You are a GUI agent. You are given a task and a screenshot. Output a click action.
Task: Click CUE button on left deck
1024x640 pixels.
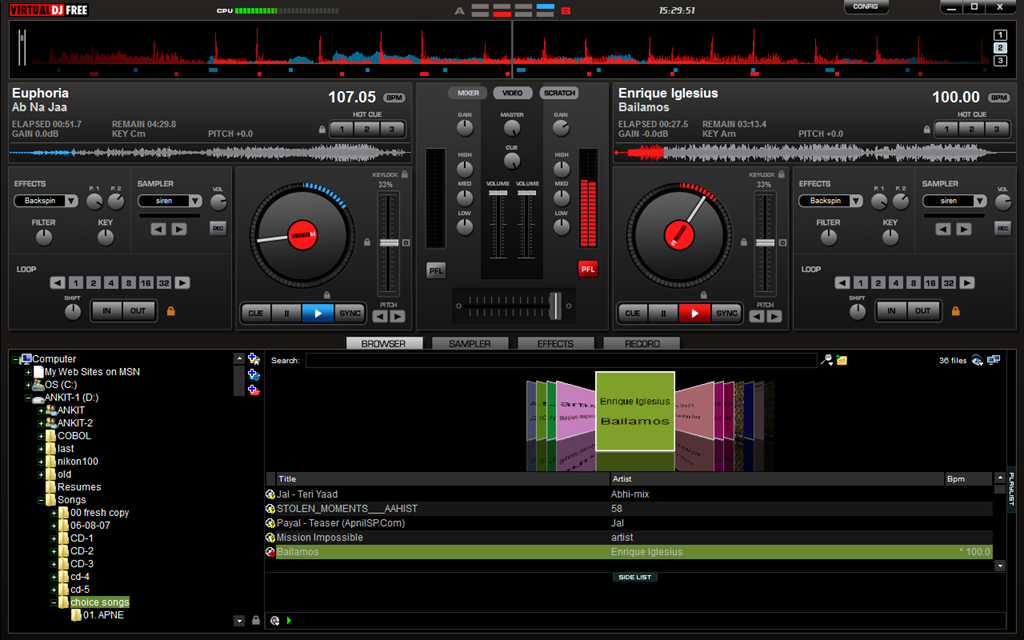tap(256, 313)
